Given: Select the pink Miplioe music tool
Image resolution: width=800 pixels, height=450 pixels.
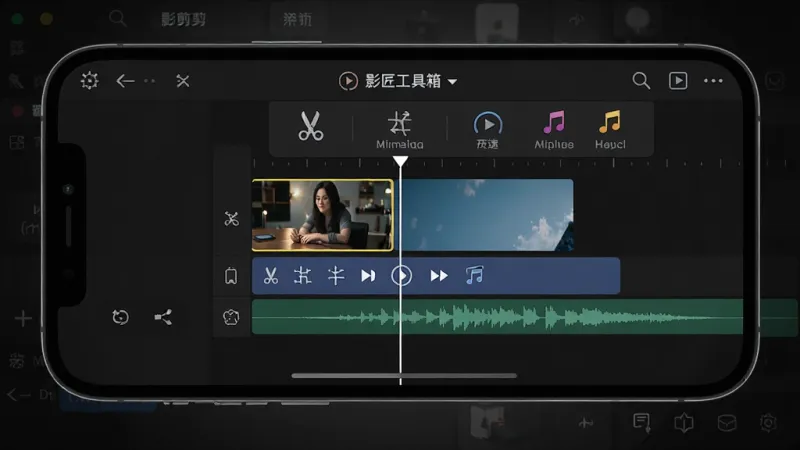Looking at the screenshot, I should click(x=554, y=130).
